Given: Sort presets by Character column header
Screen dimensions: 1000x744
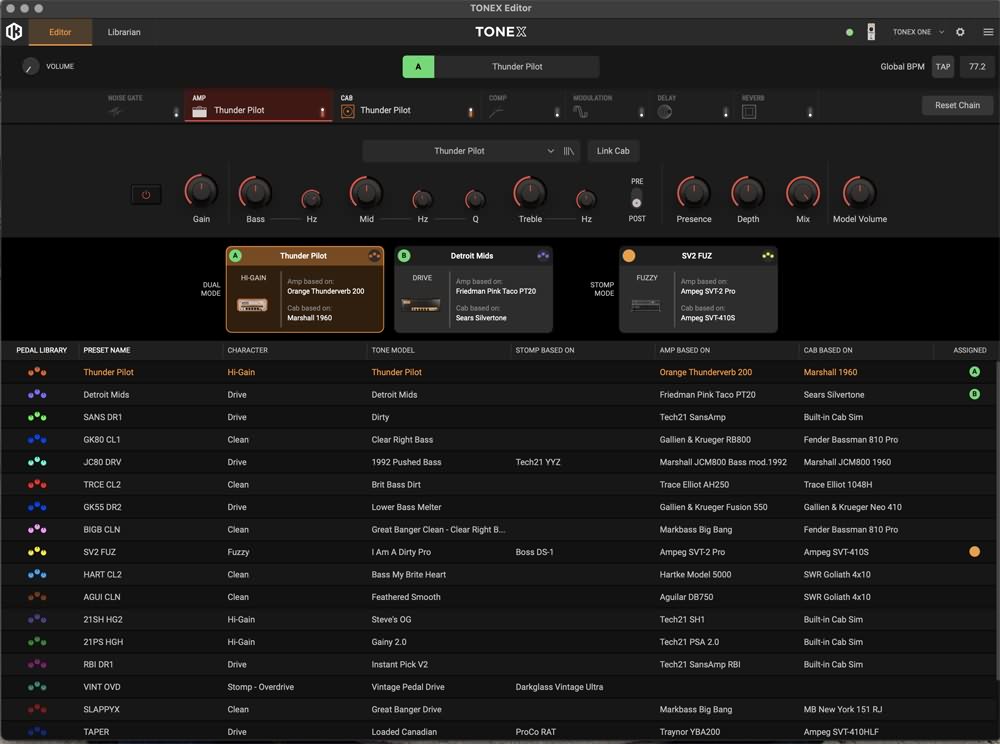Looking at the screenshot, I should click(248, 350).
